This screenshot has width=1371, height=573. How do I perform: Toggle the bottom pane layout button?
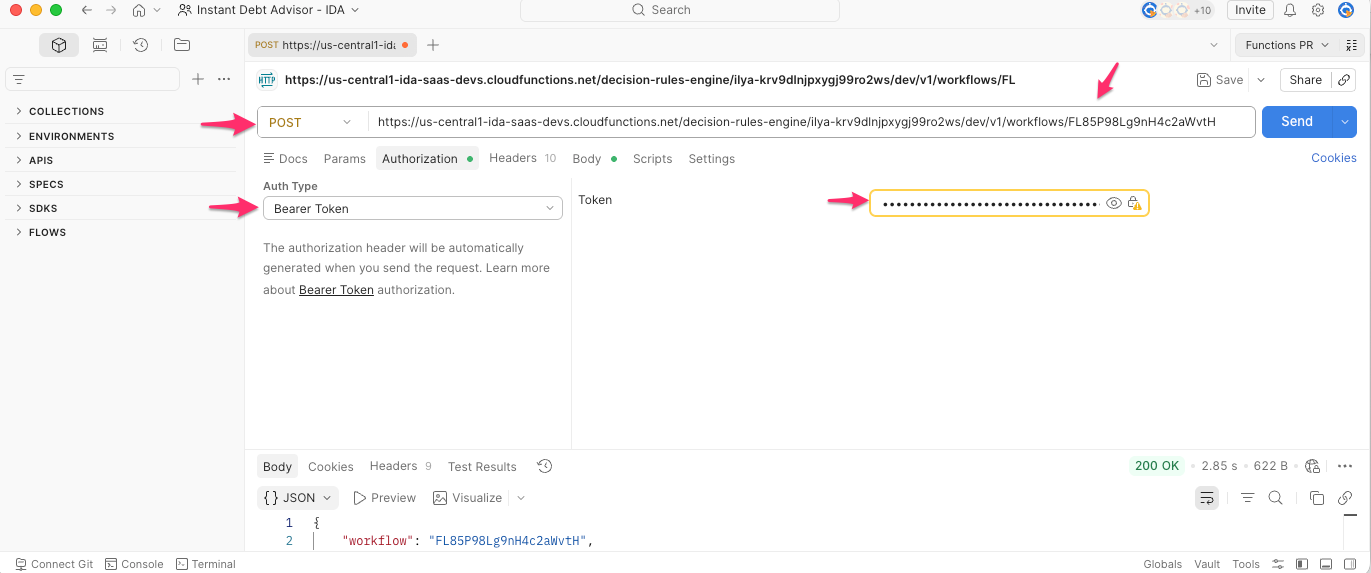tap(1325, 564)
